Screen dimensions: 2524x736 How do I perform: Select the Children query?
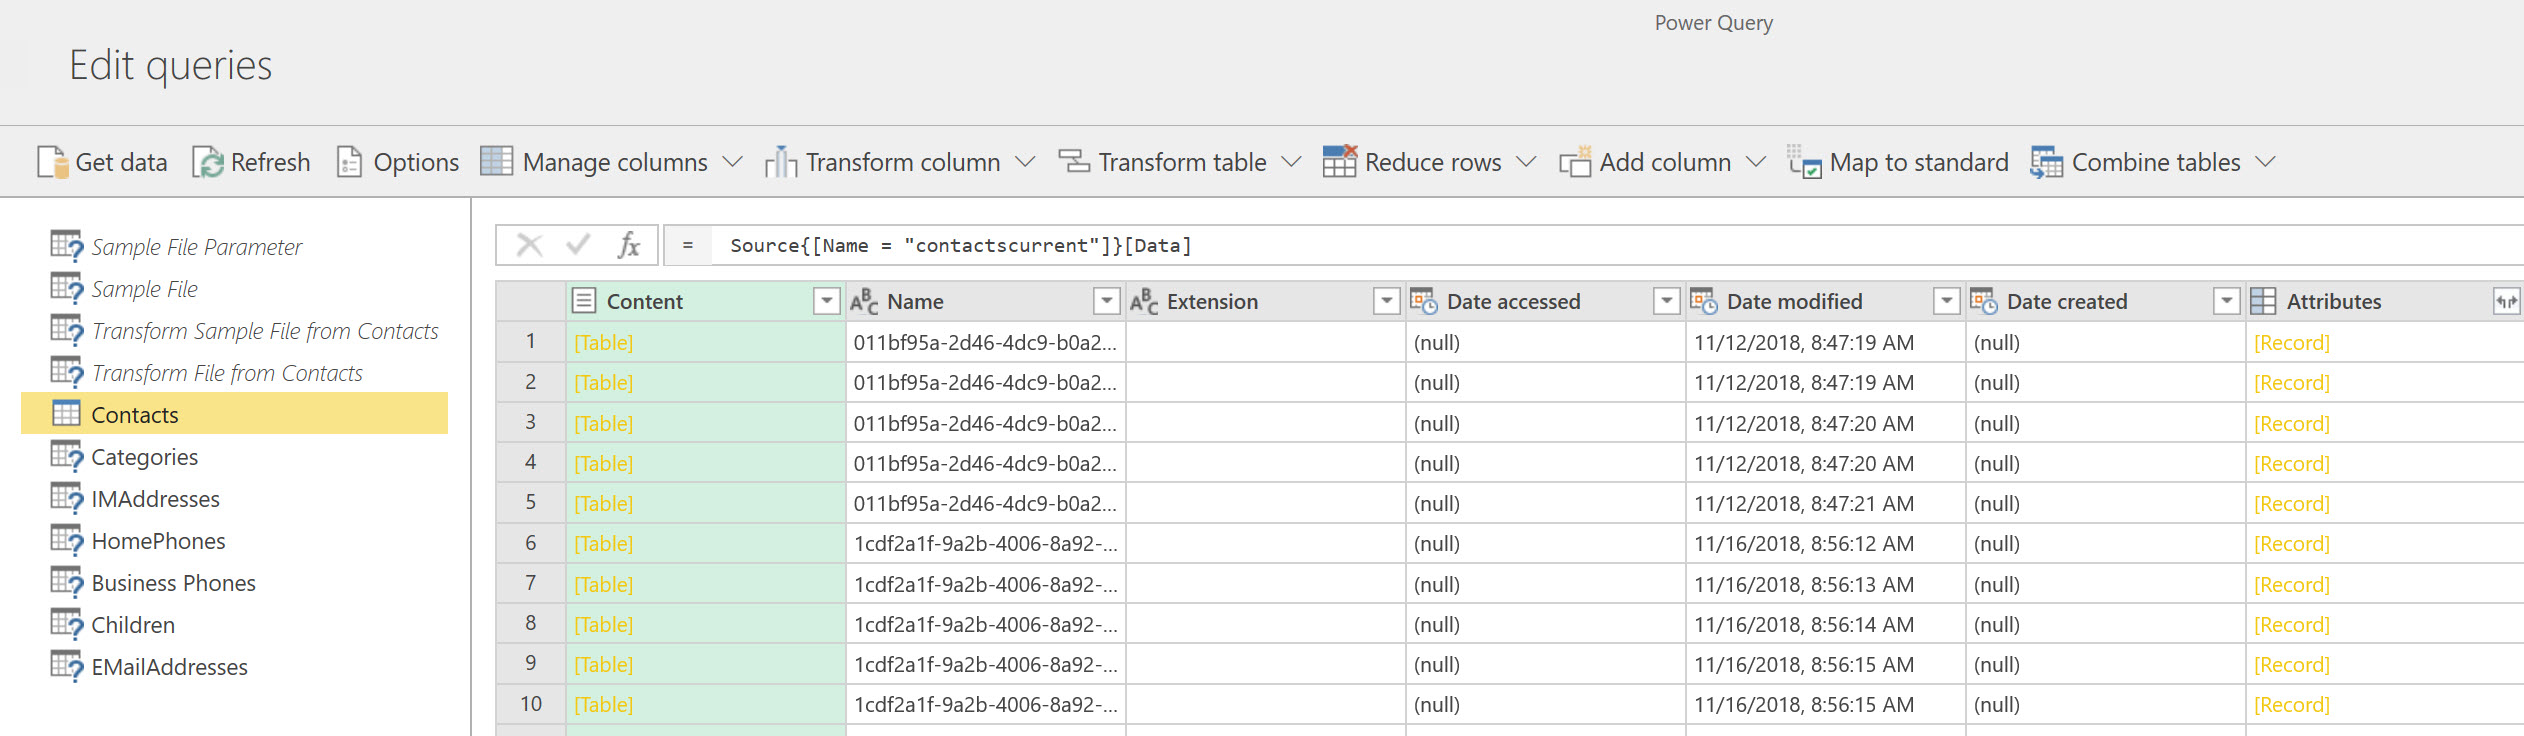coord(235,625)
